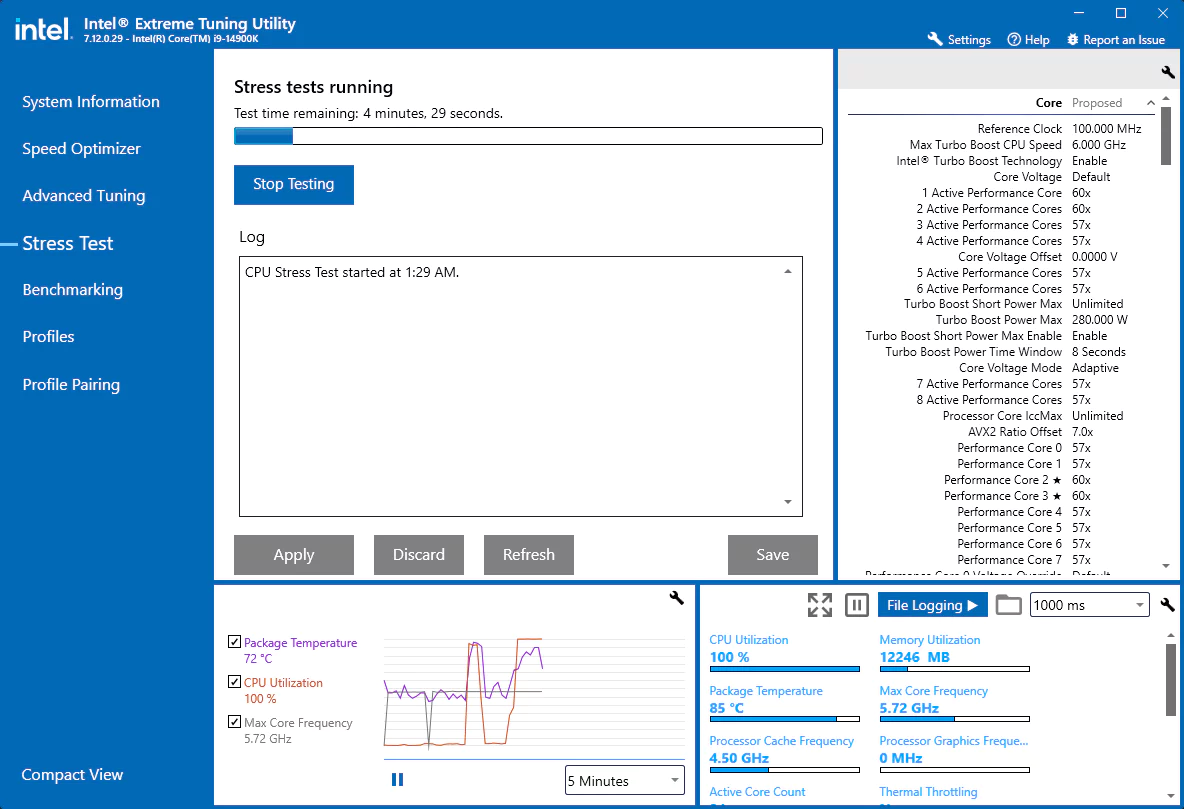Viewport: 1184px width, 809px height.
Task: Pause the system monitor readings
Action: pyautogui.click(x=856, y=605)
